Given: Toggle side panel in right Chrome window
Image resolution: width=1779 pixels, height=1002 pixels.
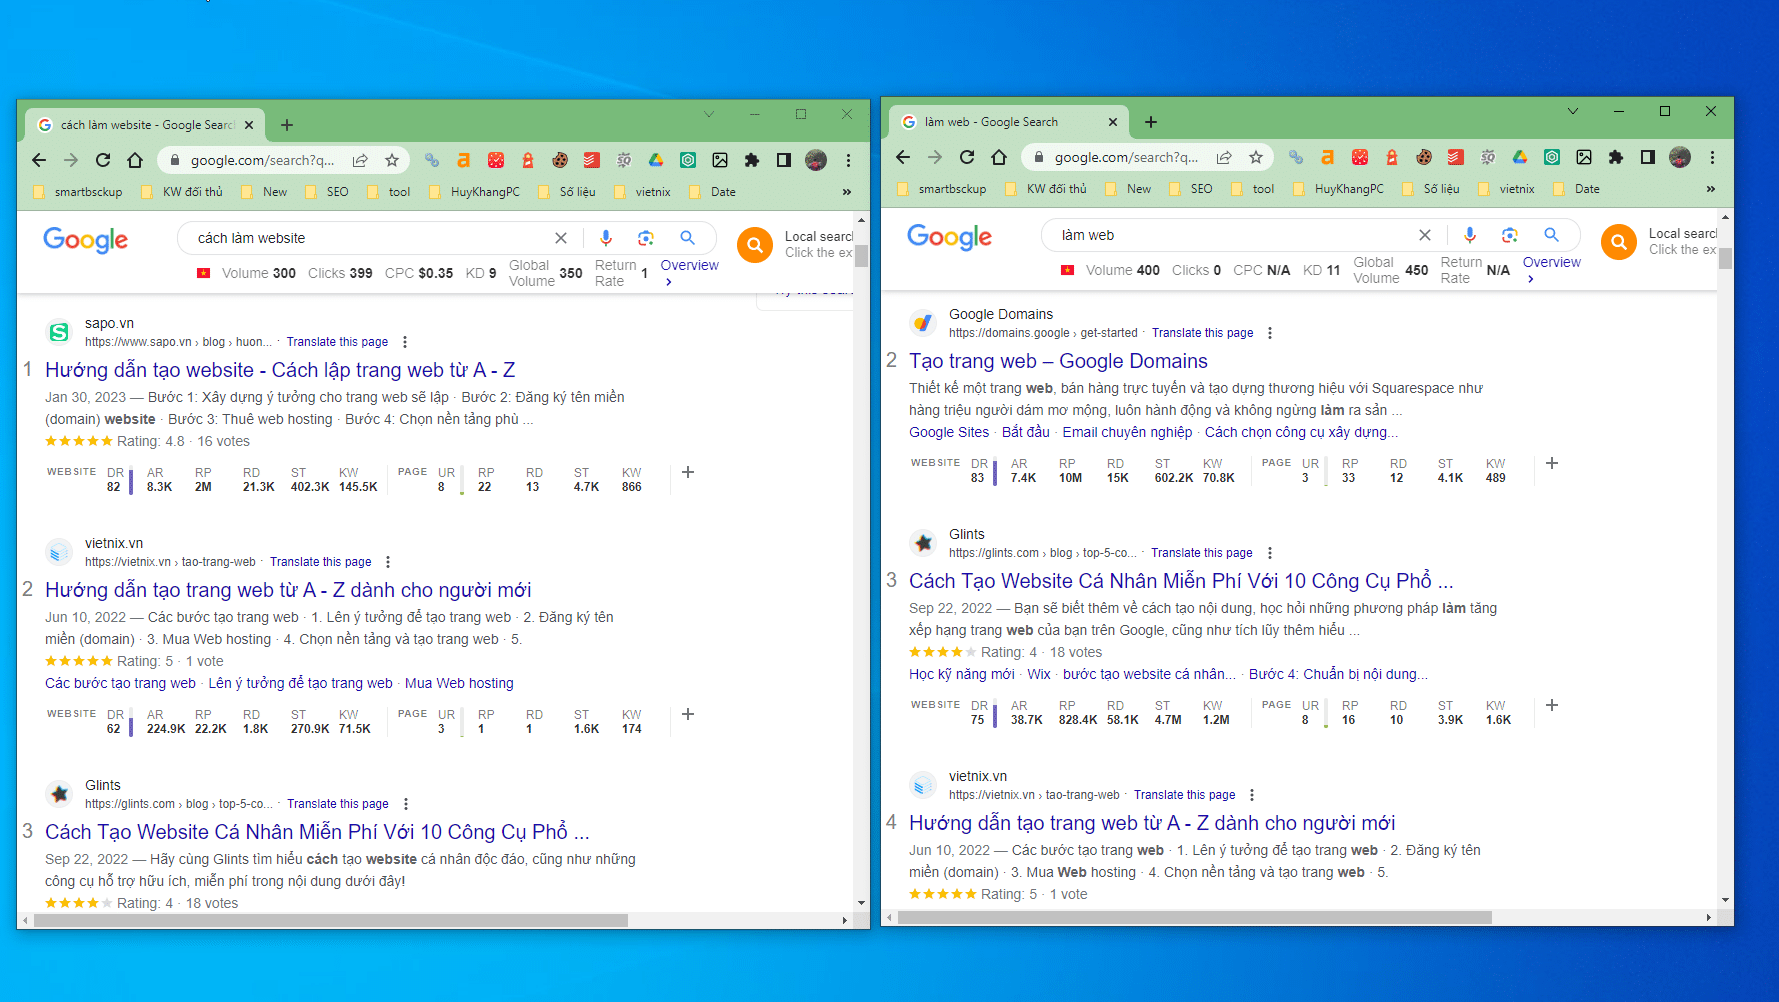Looking at the screenshot, I should tap(1648, 157).
